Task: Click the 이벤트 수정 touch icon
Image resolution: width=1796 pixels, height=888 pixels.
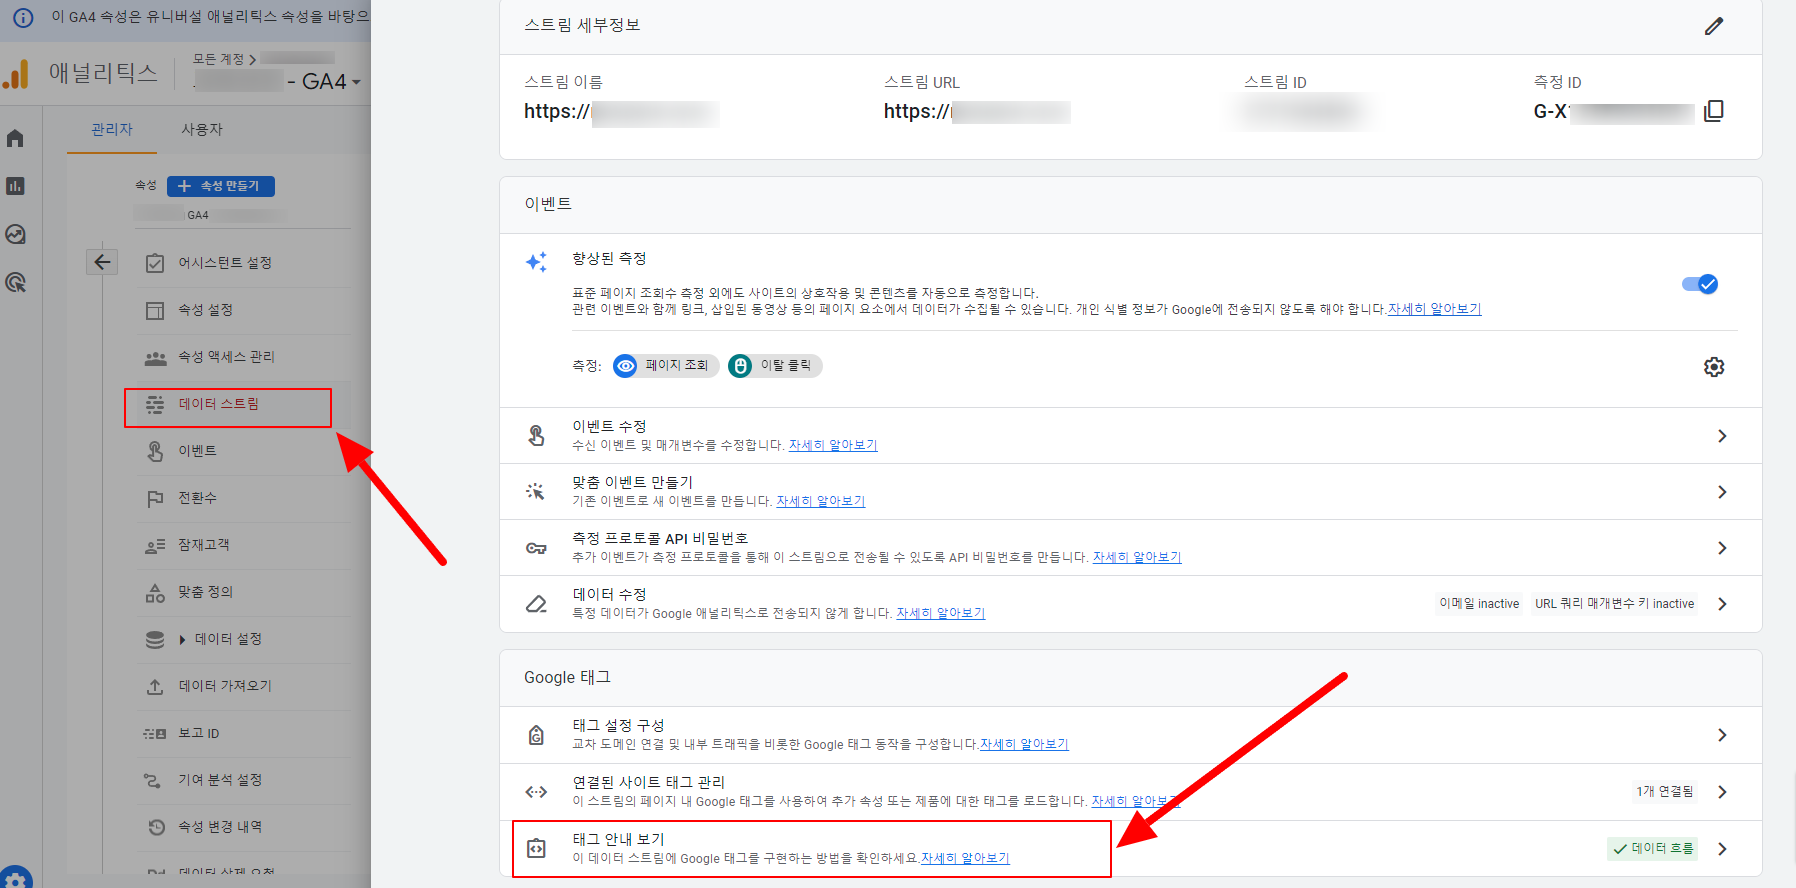Action: 537,436
